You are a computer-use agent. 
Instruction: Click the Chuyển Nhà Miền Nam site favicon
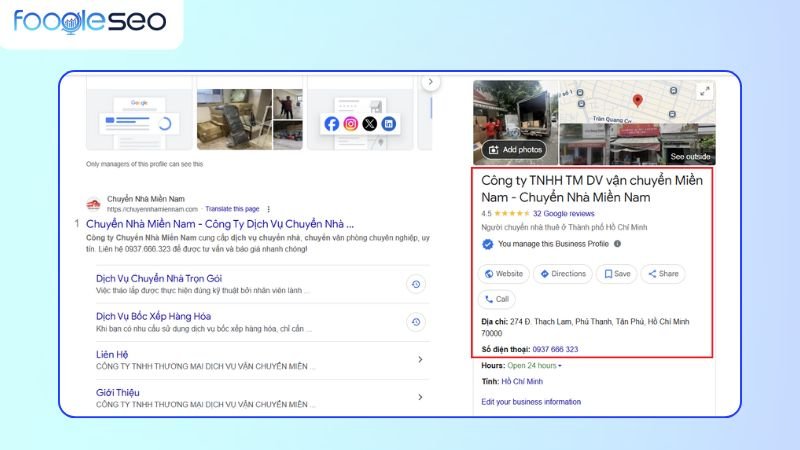coord(93,204)
